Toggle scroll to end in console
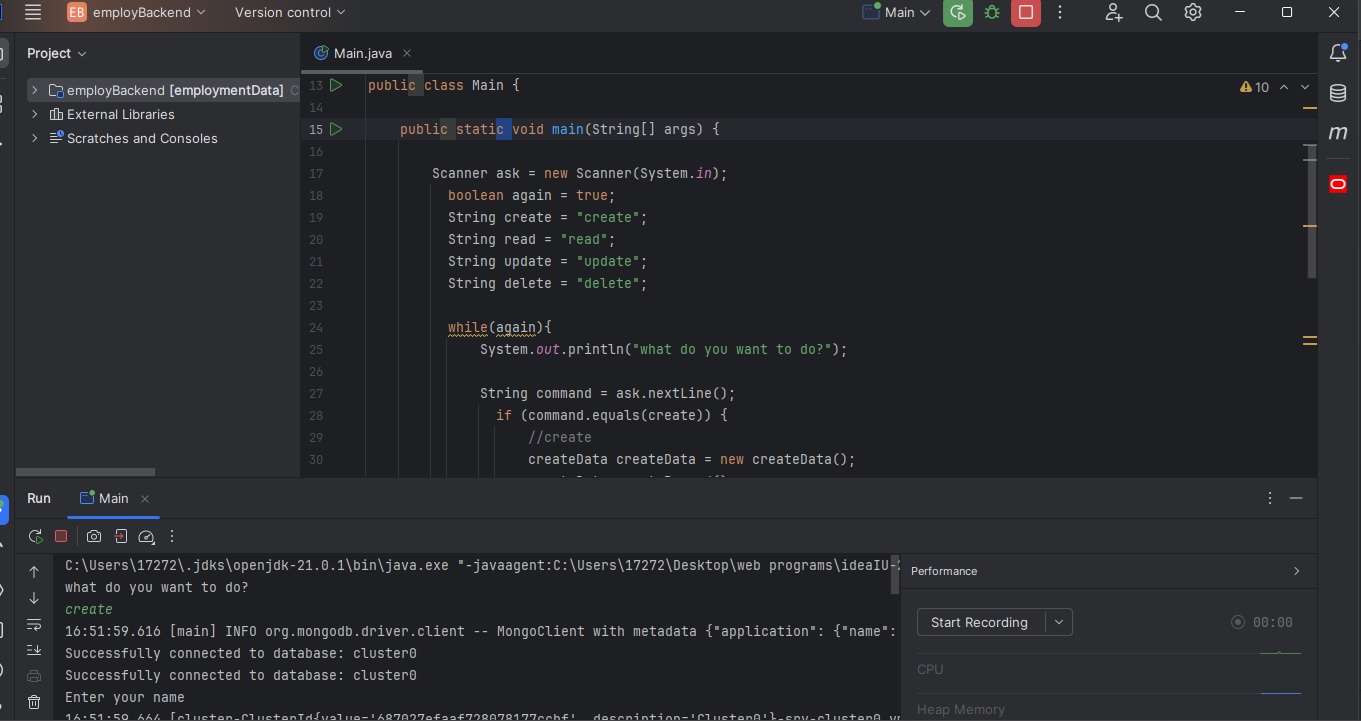 point(34,650)
